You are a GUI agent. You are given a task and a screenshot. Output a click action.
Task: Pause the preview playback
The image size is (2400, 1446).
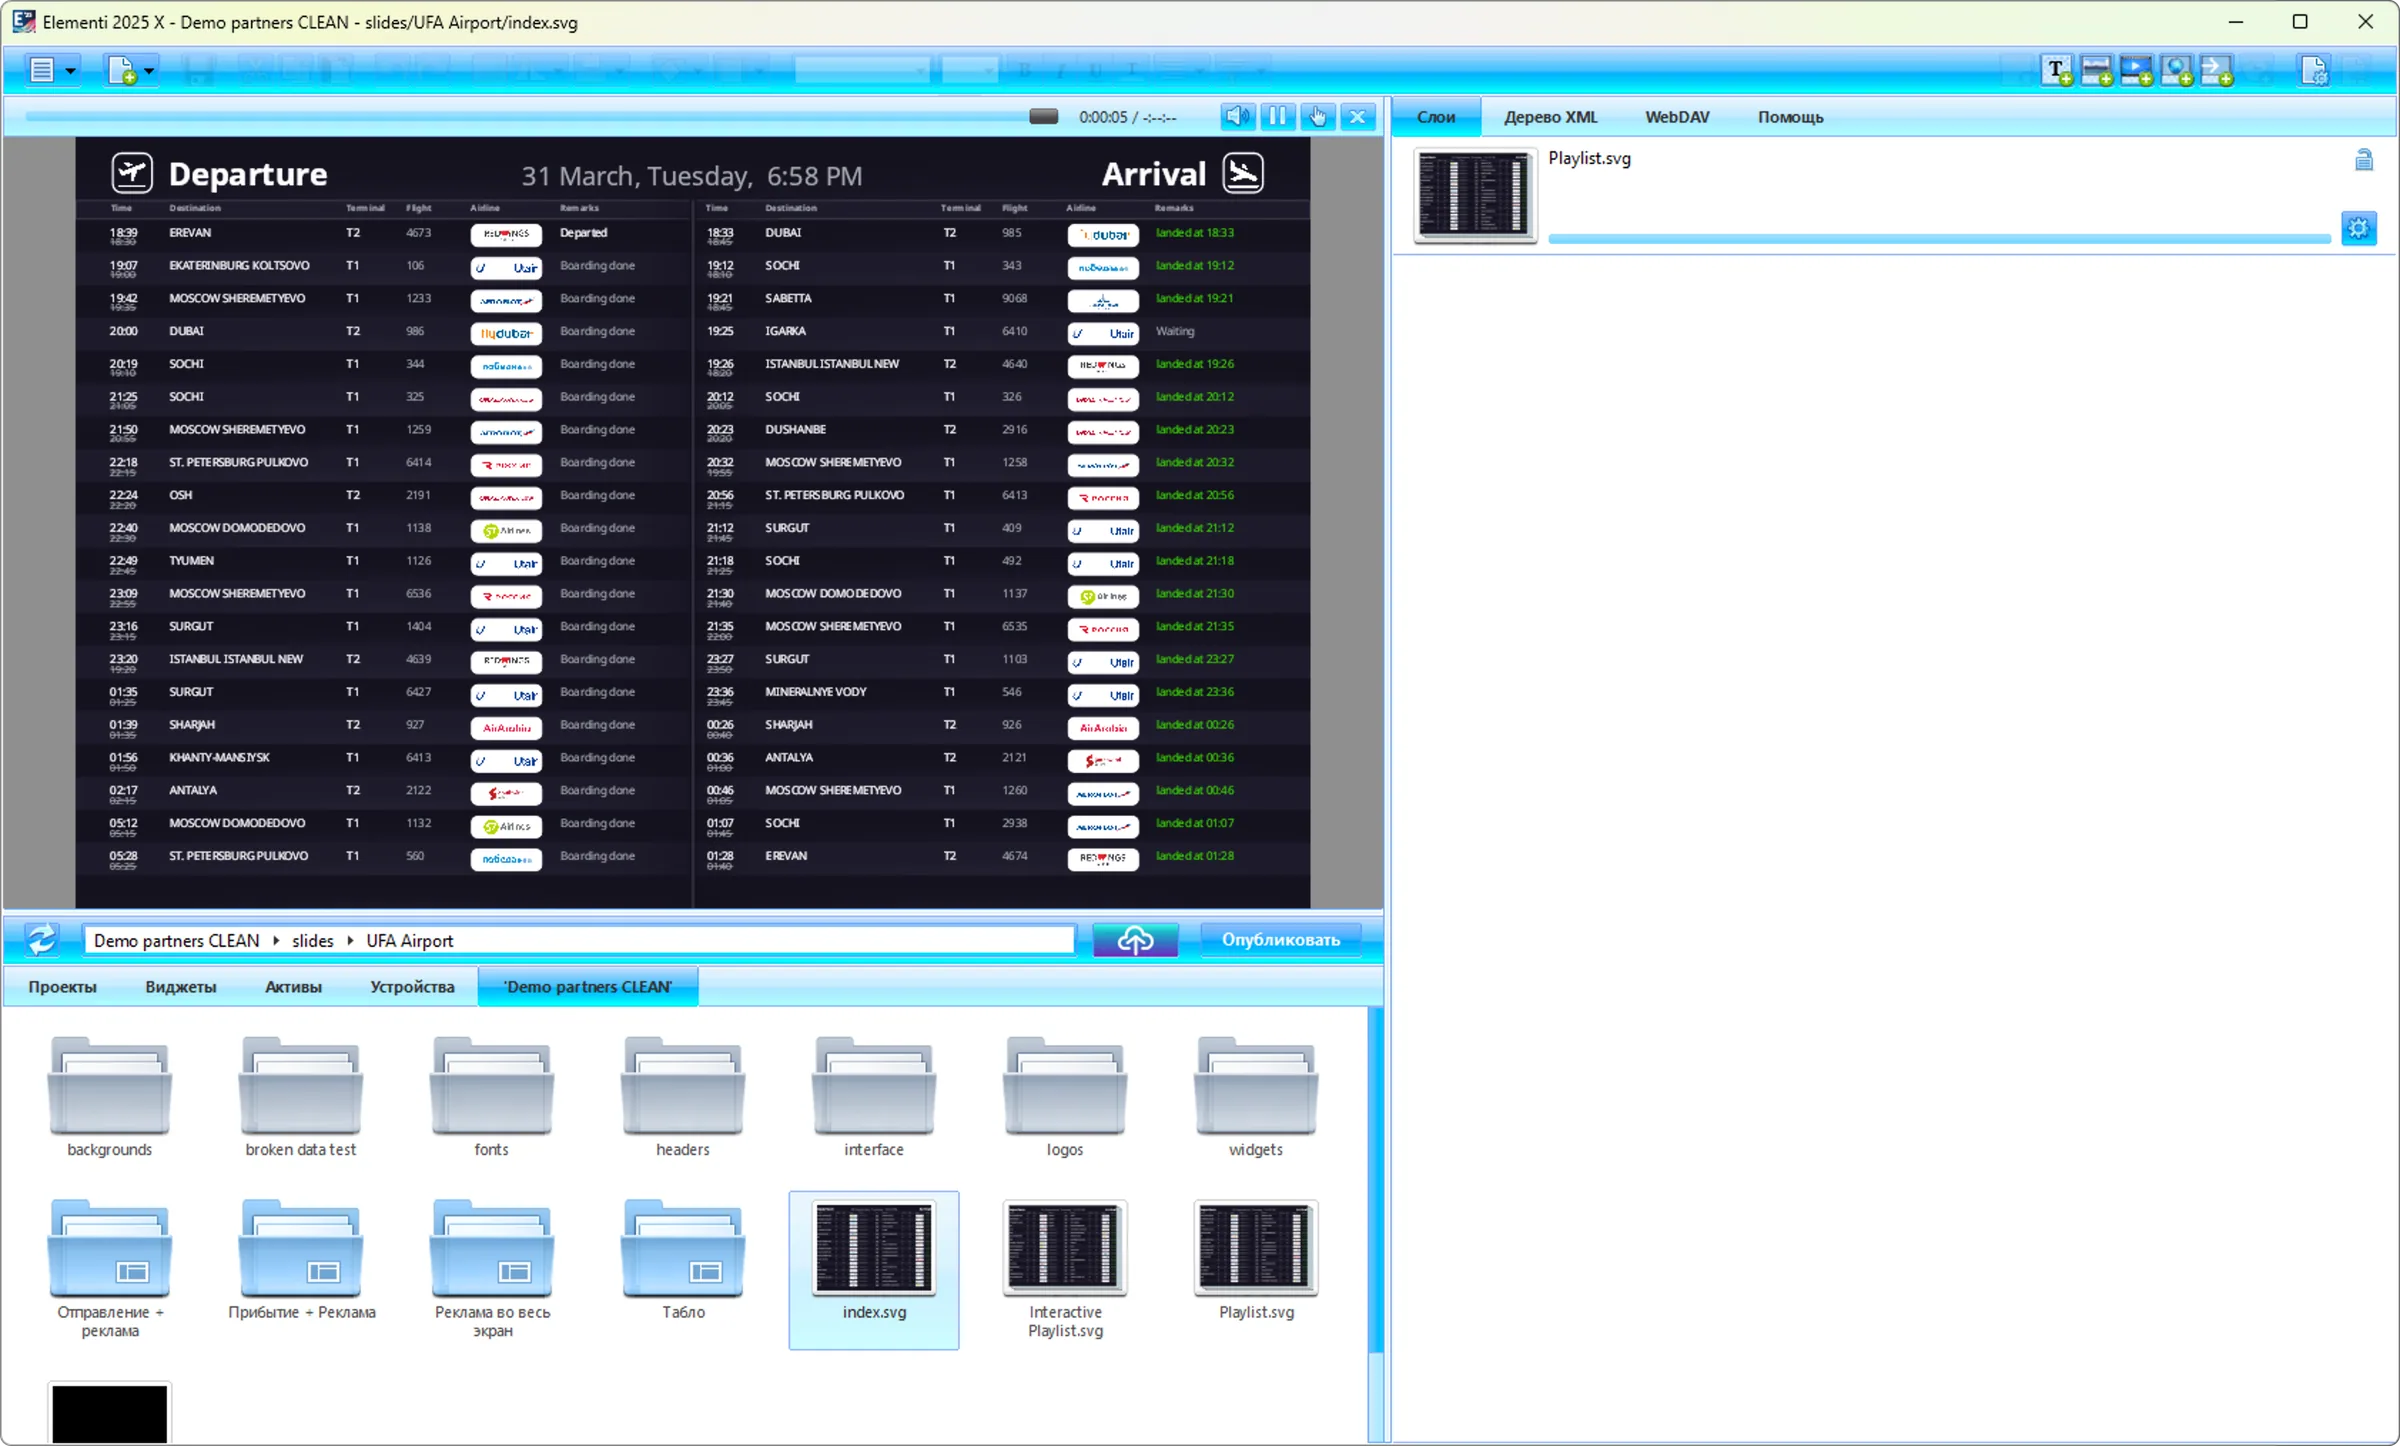1278,116
